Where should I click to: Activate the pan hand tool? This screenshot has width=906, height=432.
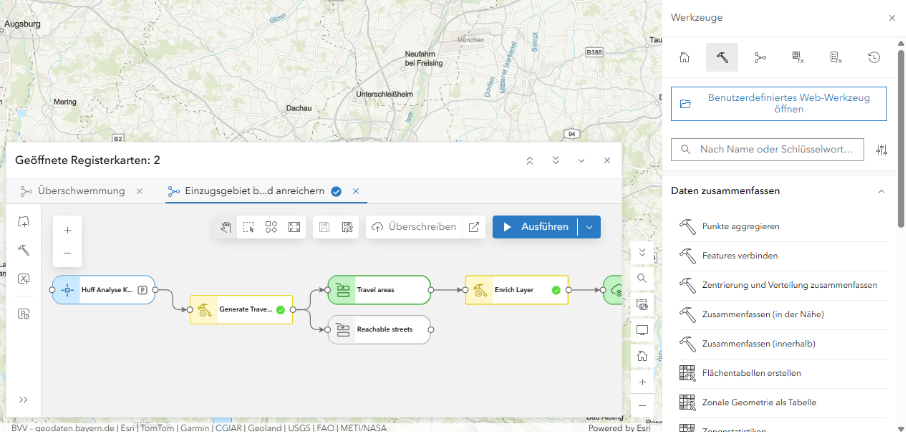point(226,227)
